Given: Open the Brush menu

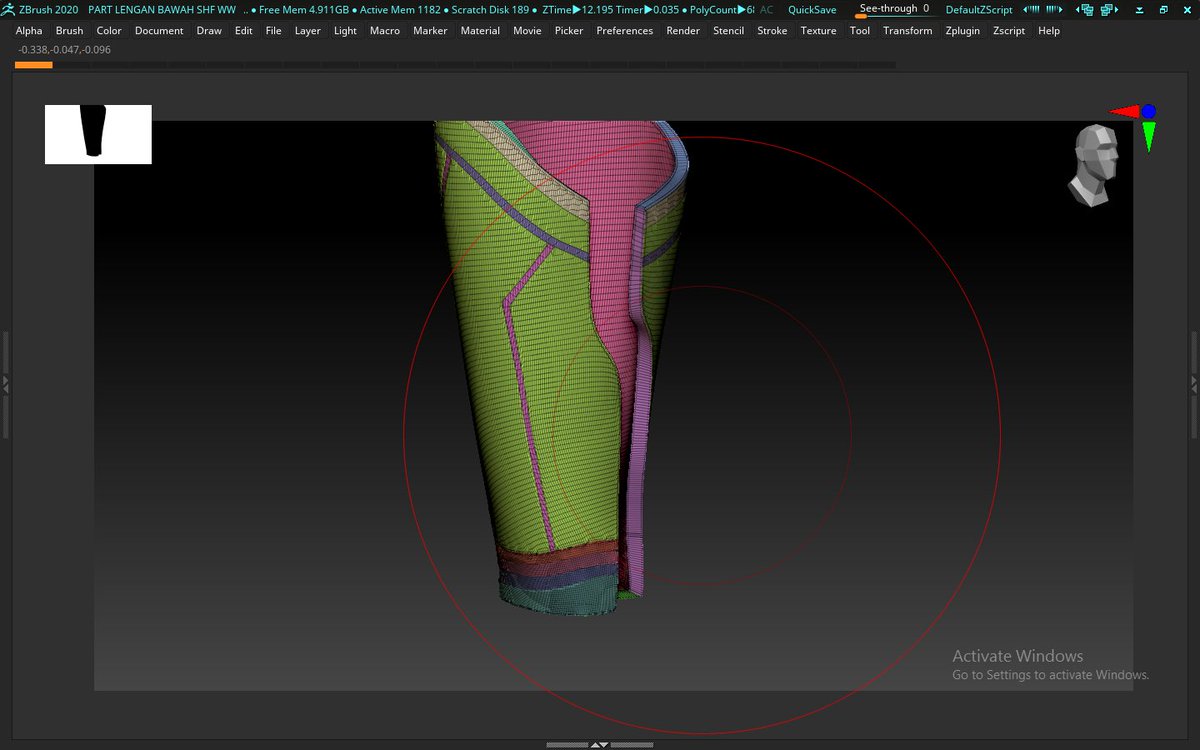Looking at the screenshot, I should (x=70, y=31).
